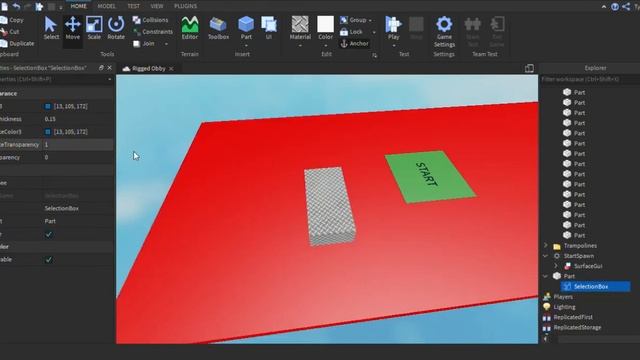
Task: Open the TEST ribbon tab
Action: tap(133, 6)
